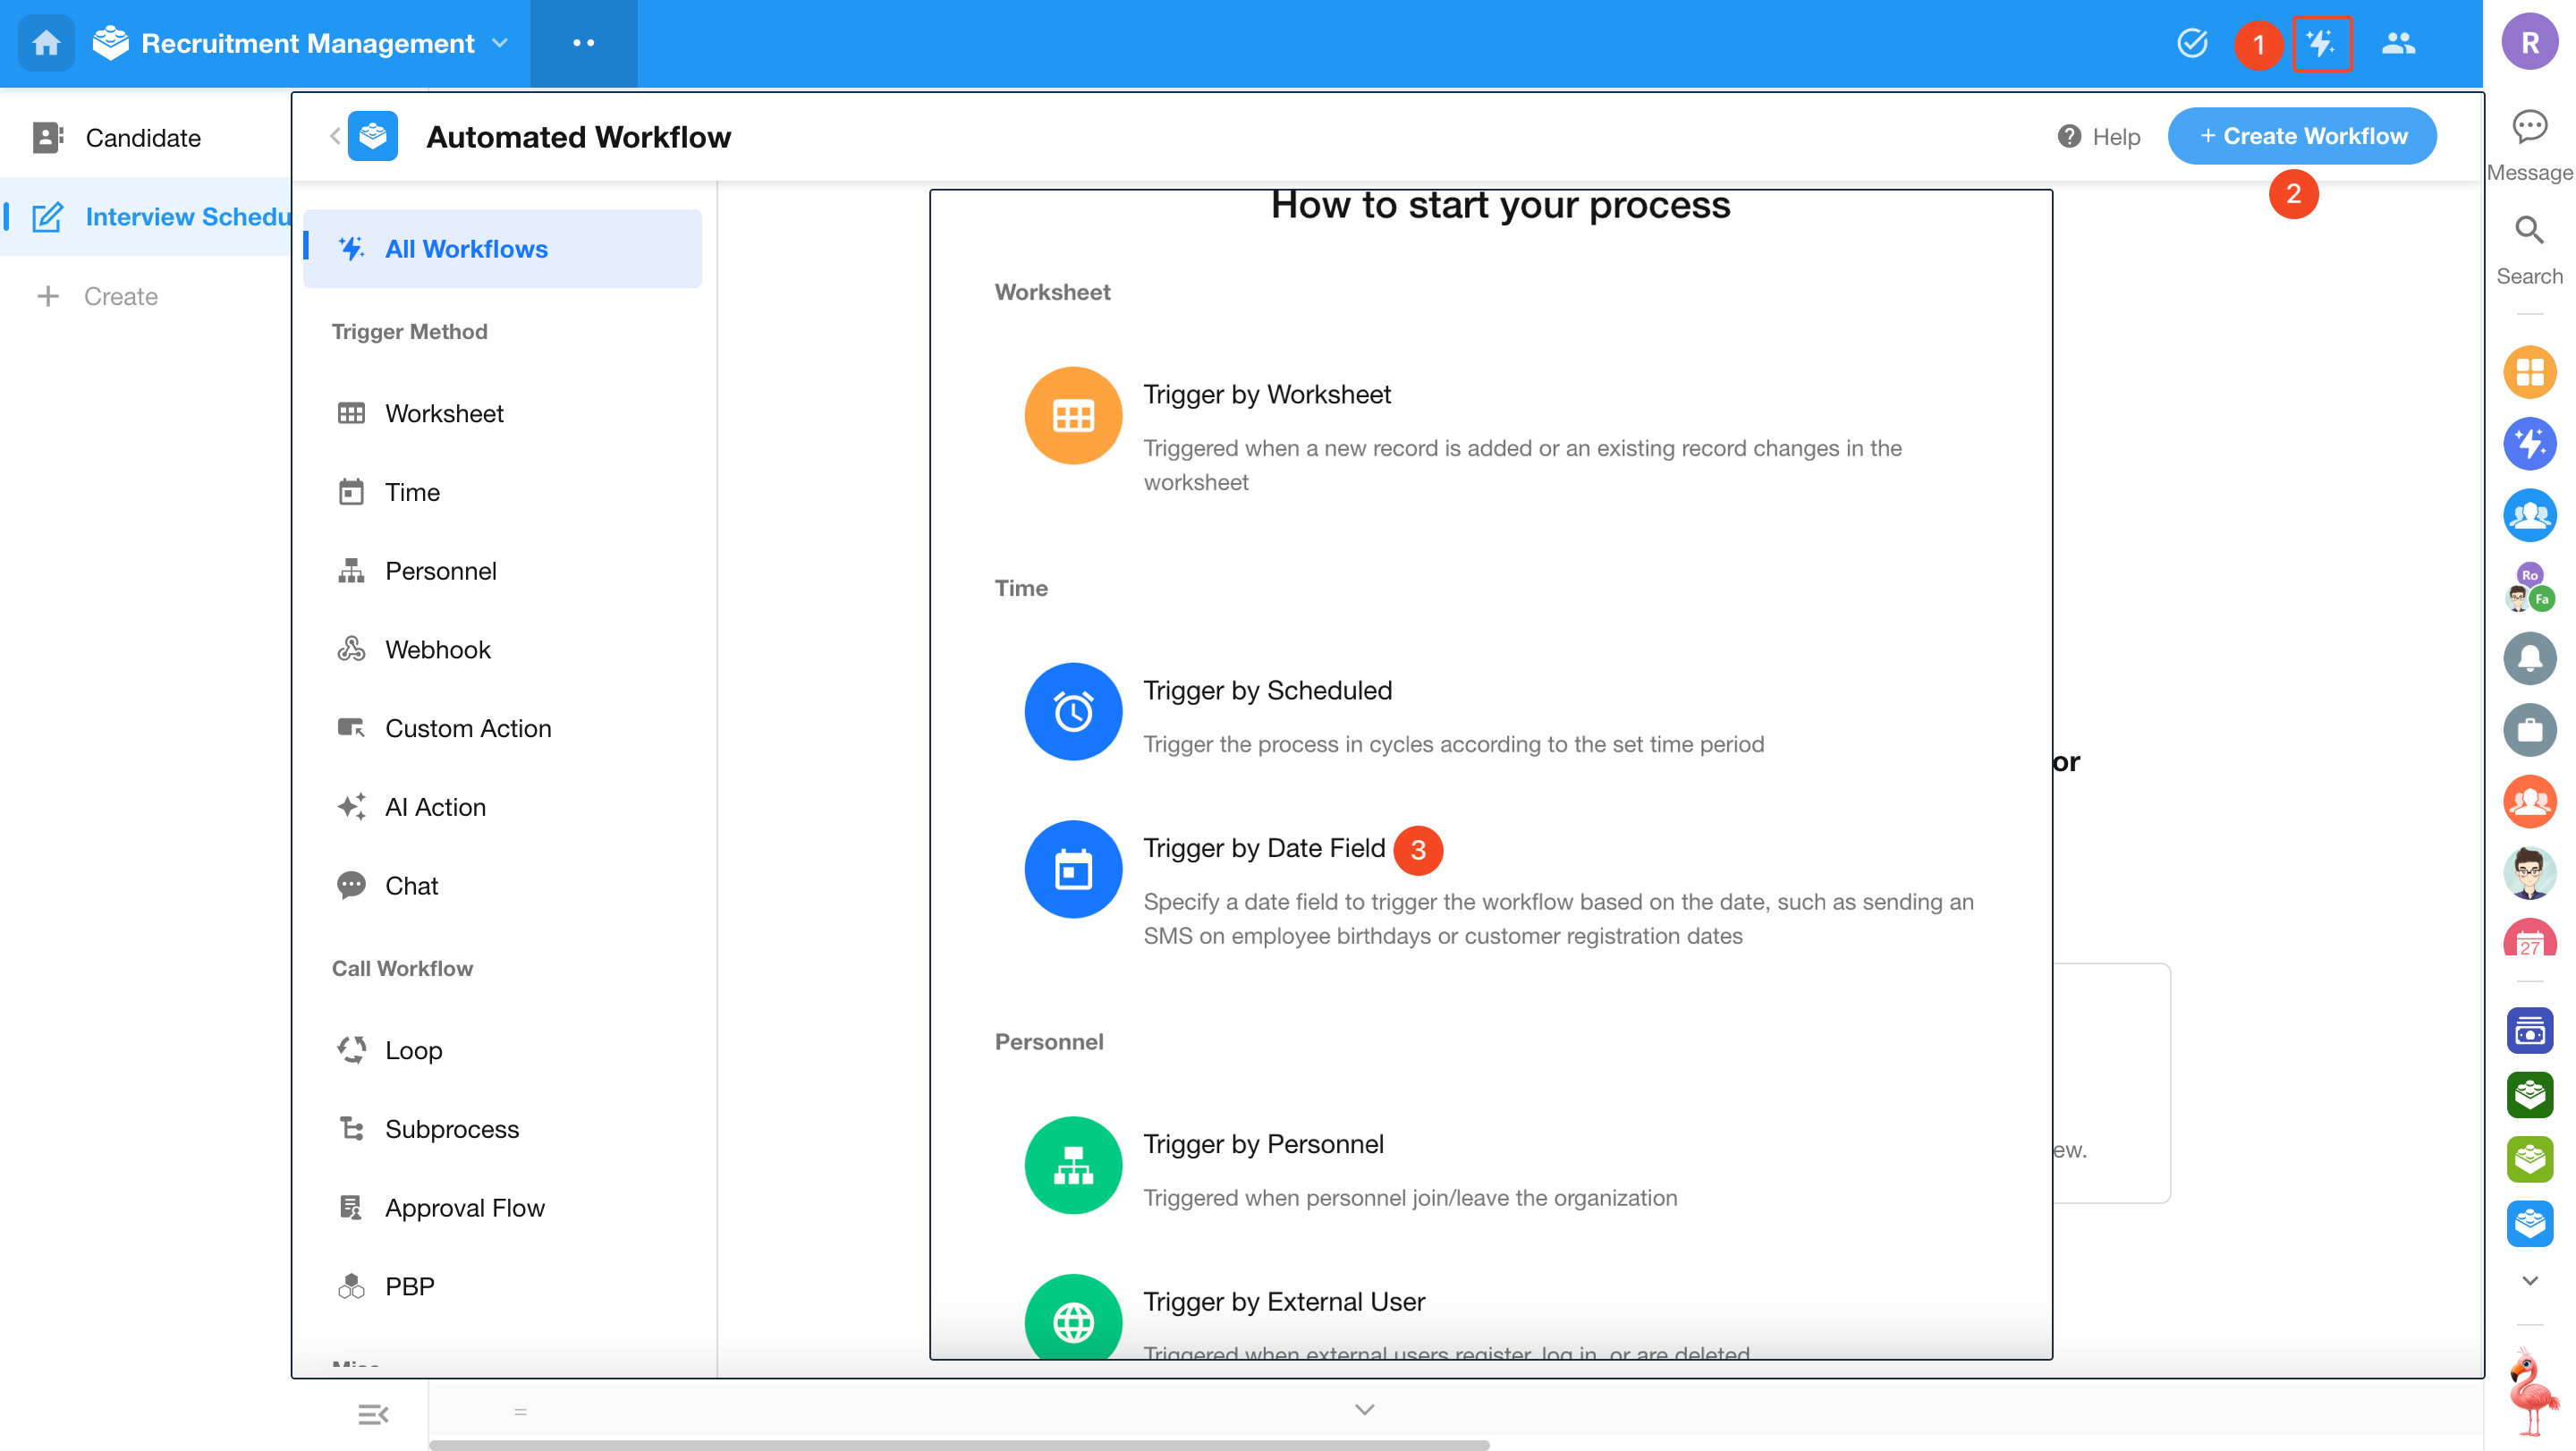Viewport: 2576px width, 1451px height.
Task: Filter workflows by Time trigger
Action: [x=502, y=493]
